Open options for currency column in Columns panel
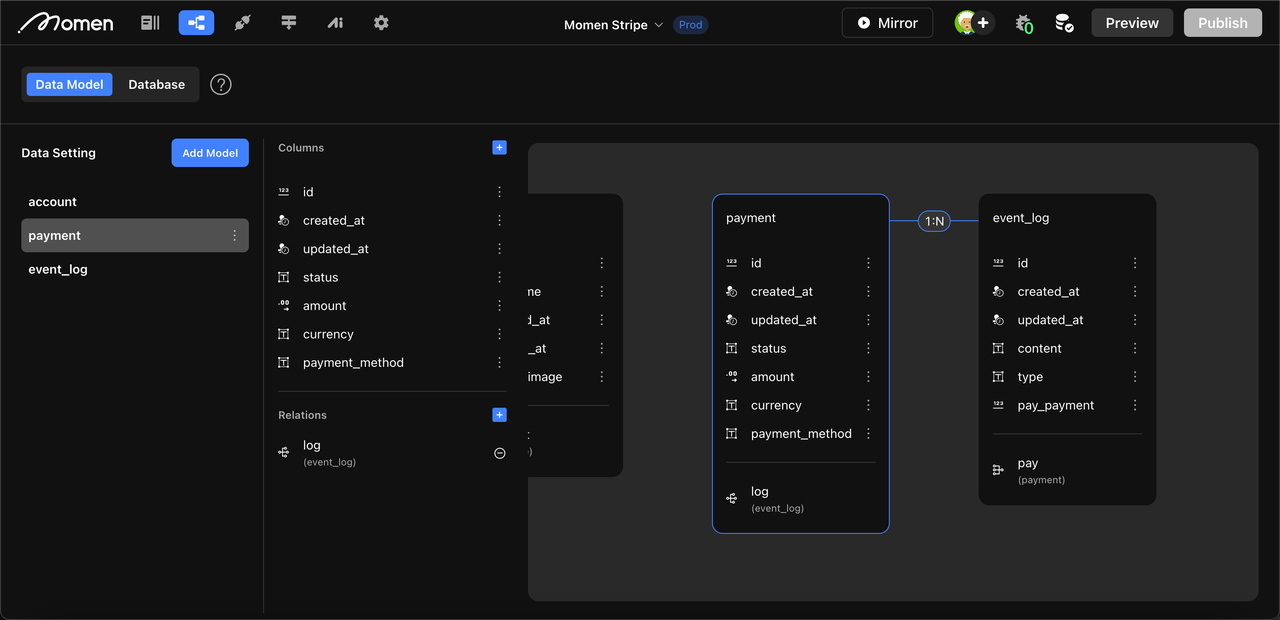1280x620 pixels. click(x=500, y=335)
